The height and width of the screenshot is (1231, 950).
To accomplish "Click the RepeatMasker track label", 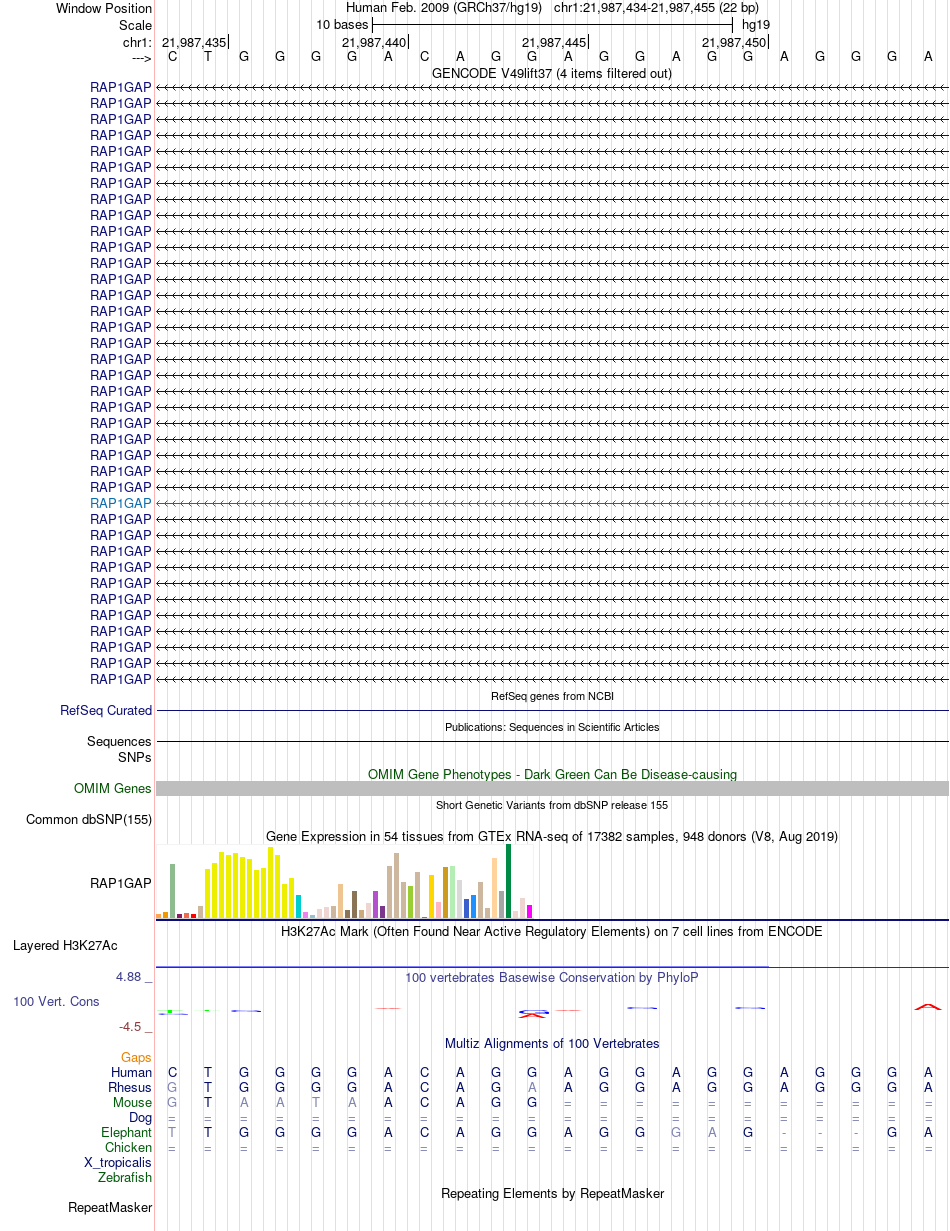I will click(110, 1207).
